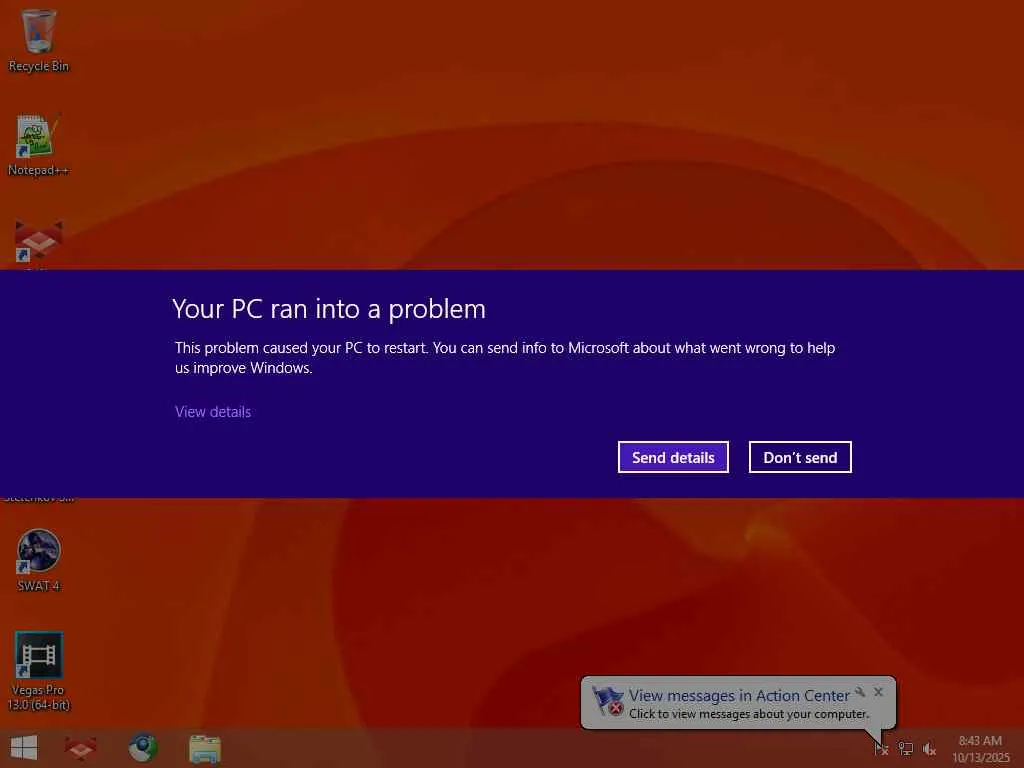Select the SWAT 4 desktop shortcut
The height and width of the screenshot is (768, 1024).
click(x=39, y=560)
